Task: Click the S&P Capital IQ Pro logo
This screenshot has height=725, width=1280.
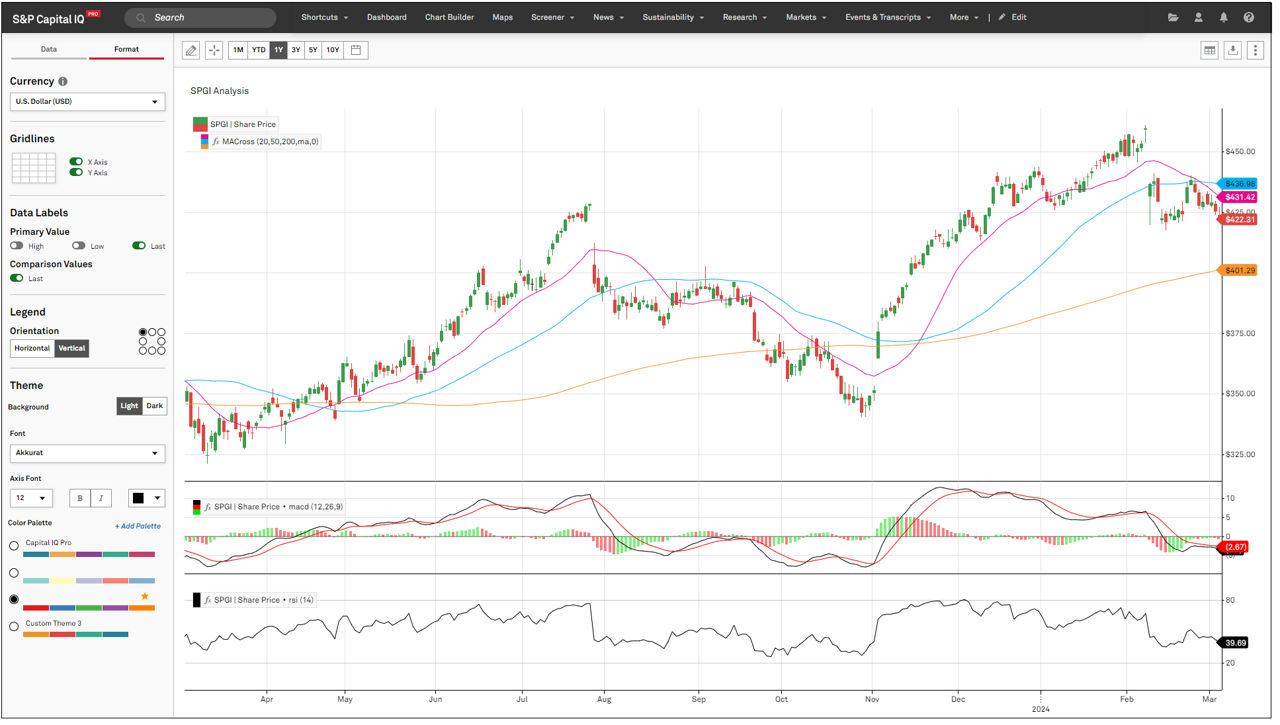Action: [56, 17]
